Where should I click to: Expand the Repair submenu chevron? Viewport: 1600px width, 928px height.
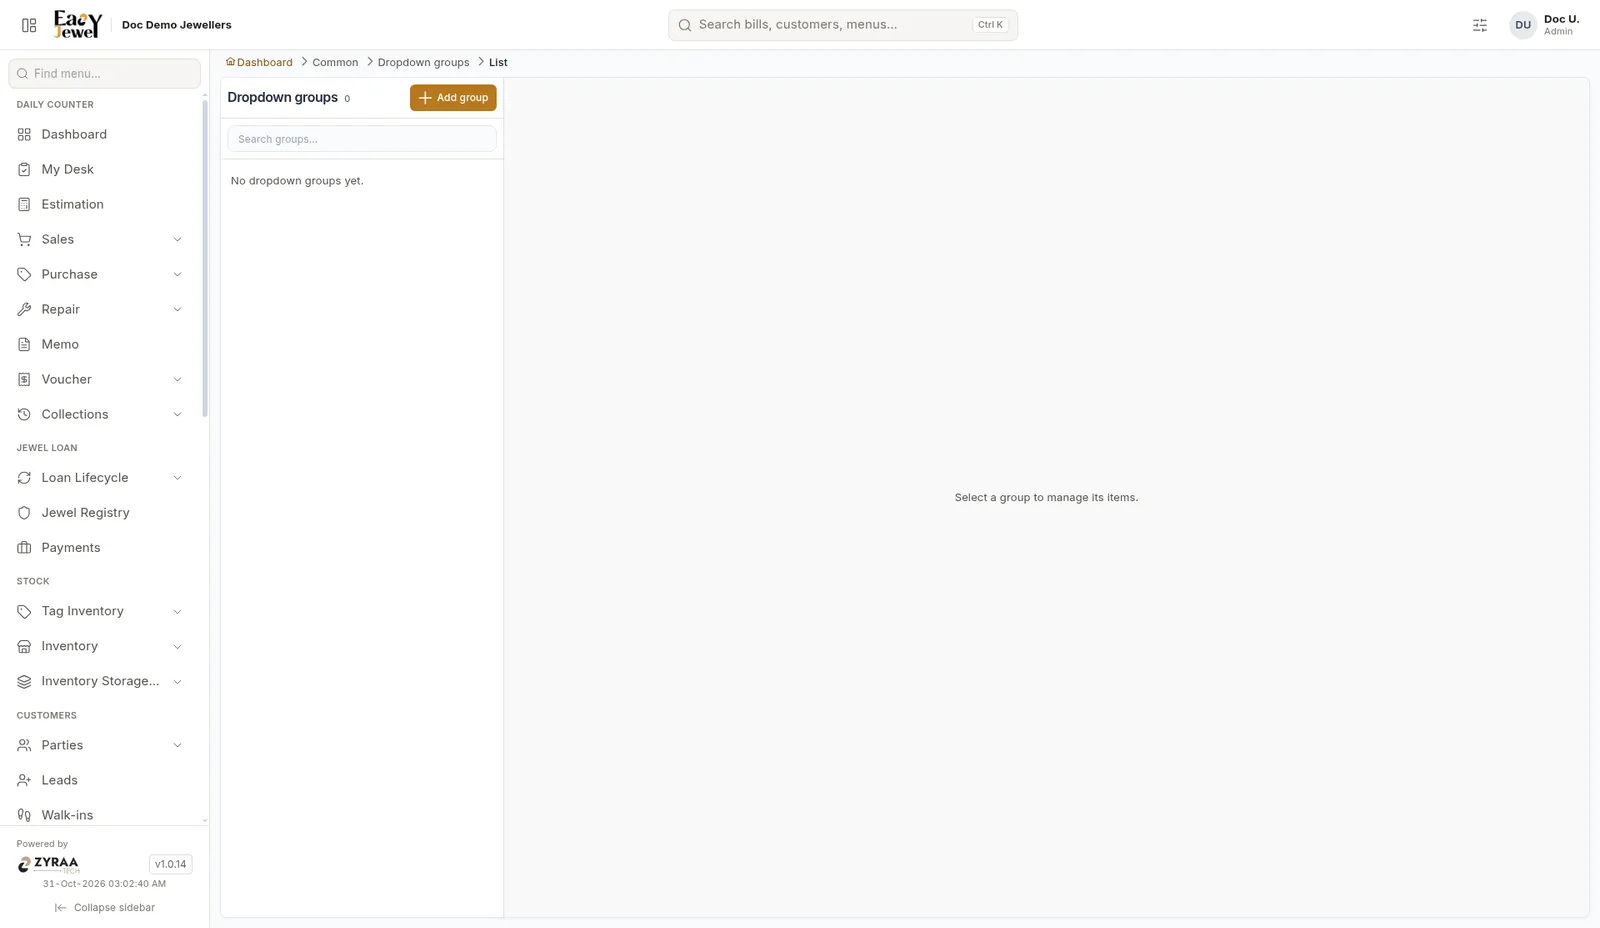click(x=177, y=309)
